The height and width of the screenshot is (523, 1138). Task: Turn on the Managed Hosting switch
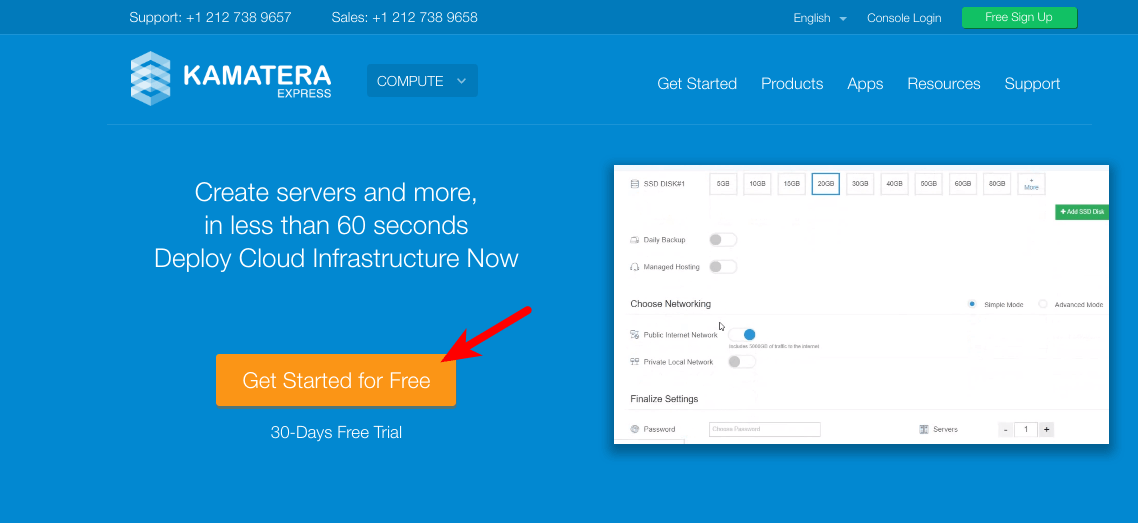[x=722, y=267]
